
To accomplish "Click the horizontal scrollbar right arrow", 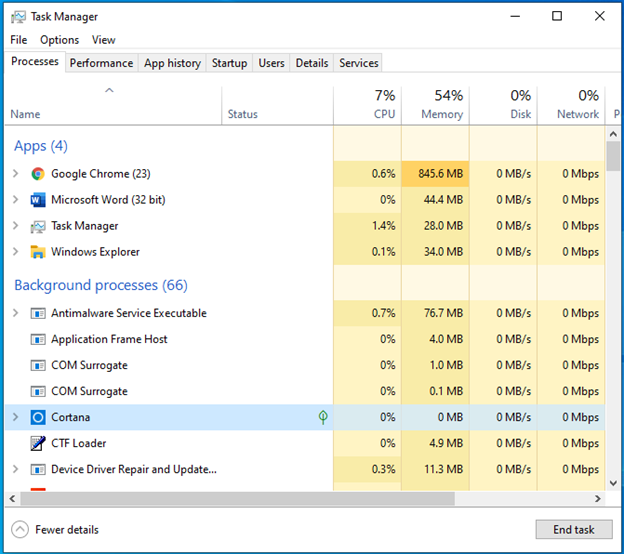I will tap(598, 498).
